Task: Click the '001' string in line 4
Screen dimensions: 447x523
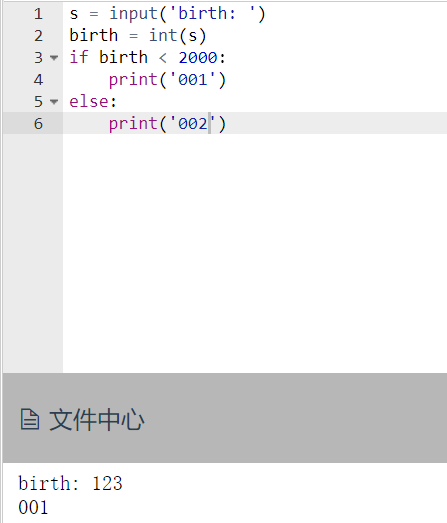Action: (193, 80)
